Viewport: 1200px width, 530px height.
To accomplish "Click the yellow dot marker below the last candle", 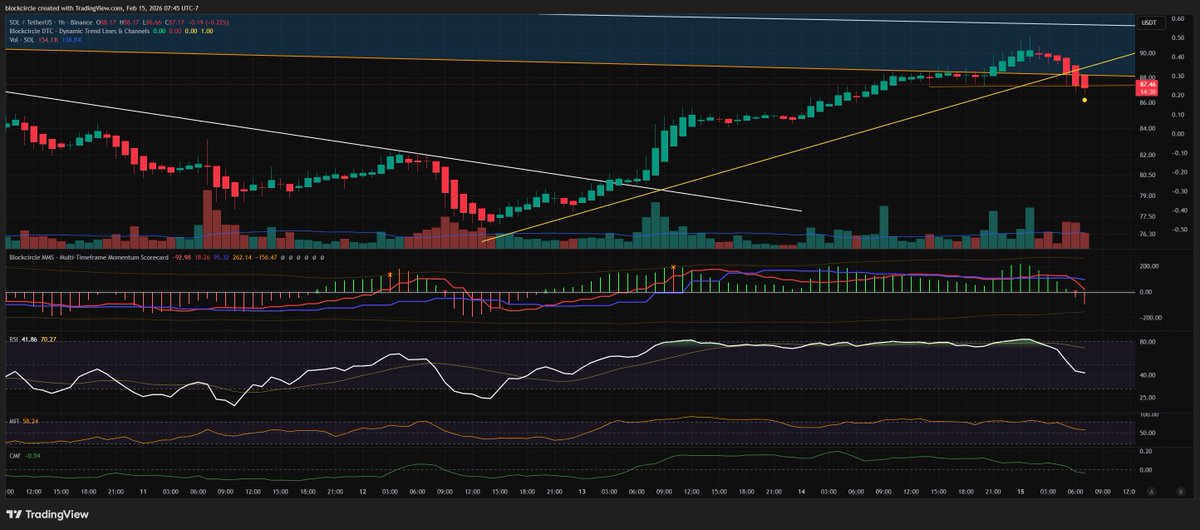I will [1085, 100].
